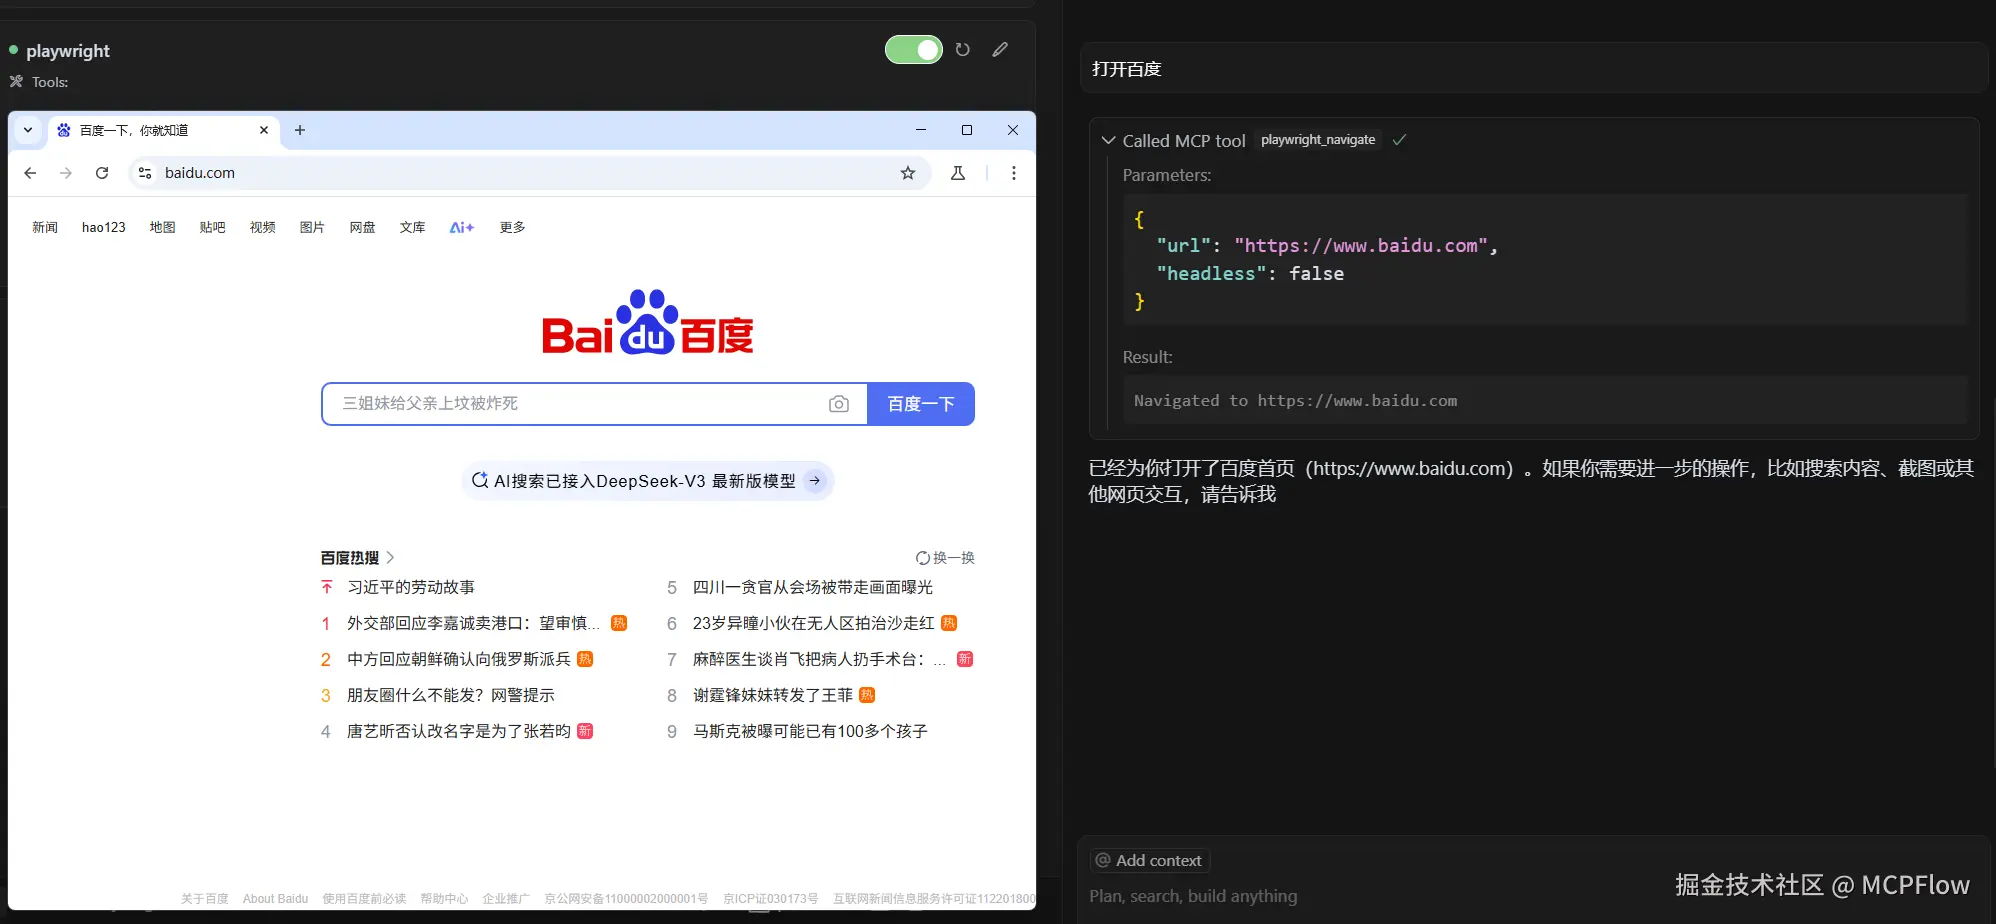Viewport: 1996px width, 924px height.
Task: Open image search via the camera icon
Action: pyautogui.click(x=839, y=404)
